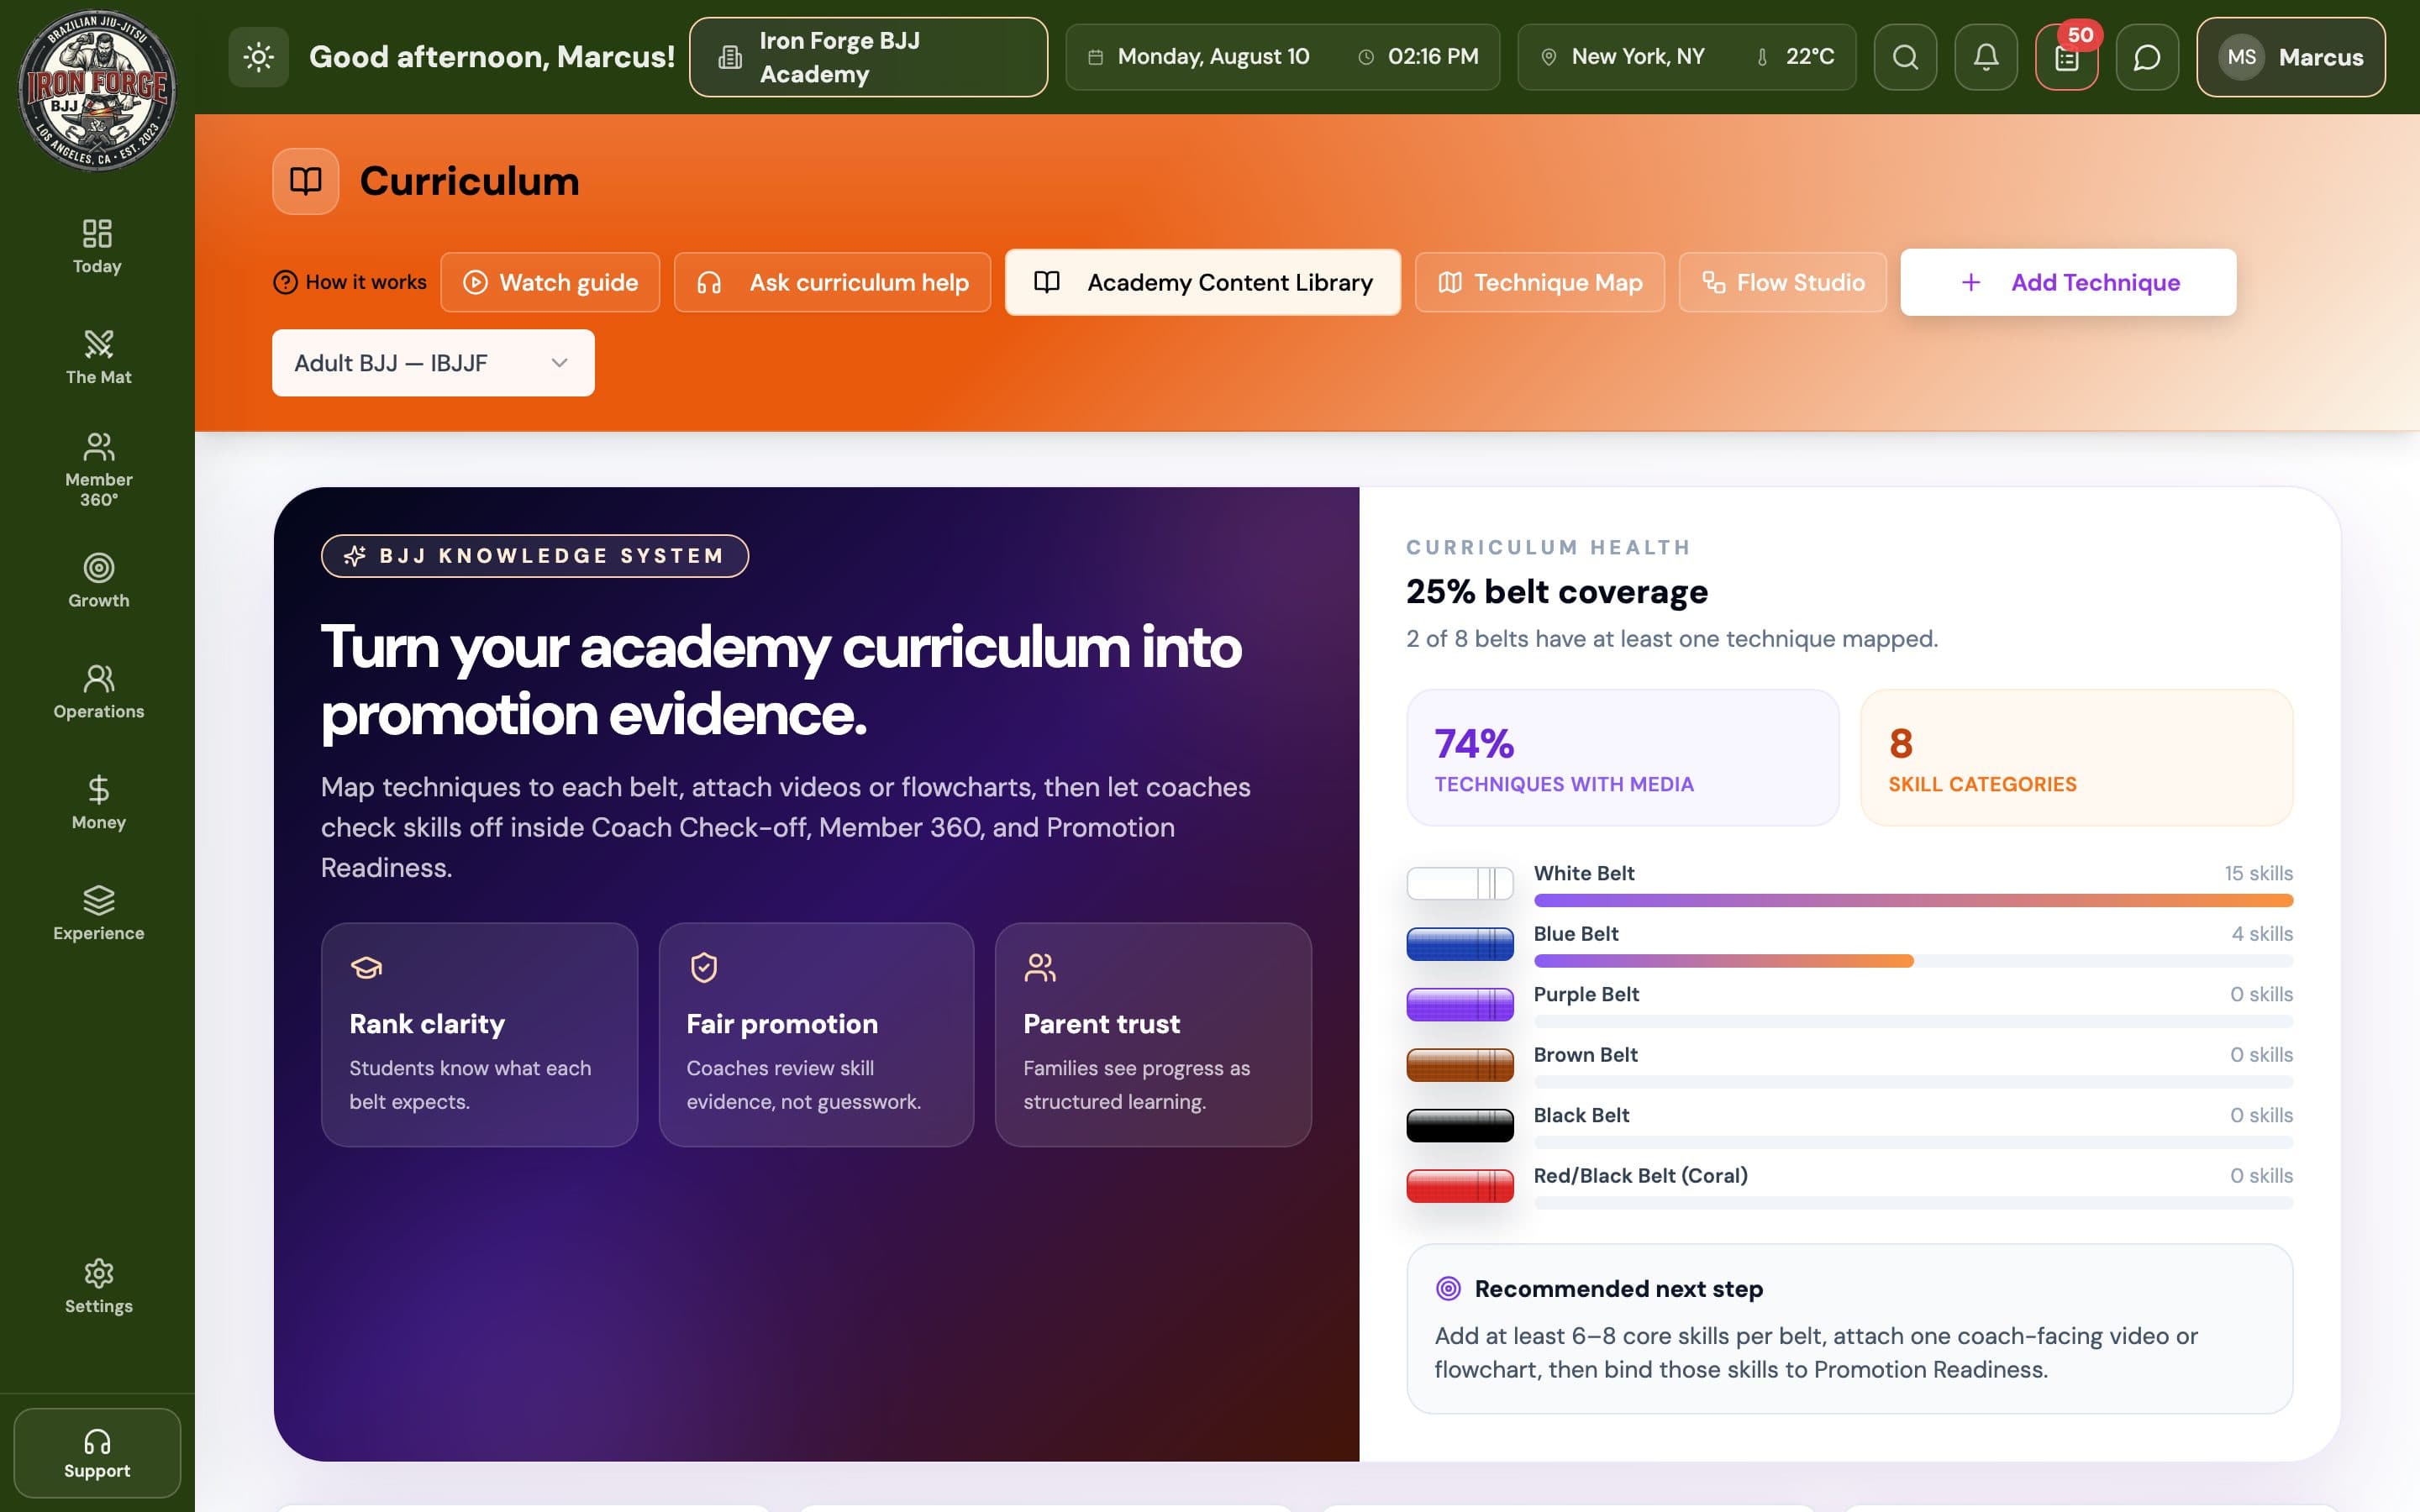2420x1512 pixels.
Task: Click the red coral belt swatch
Action: (x=1460, y=1186)
